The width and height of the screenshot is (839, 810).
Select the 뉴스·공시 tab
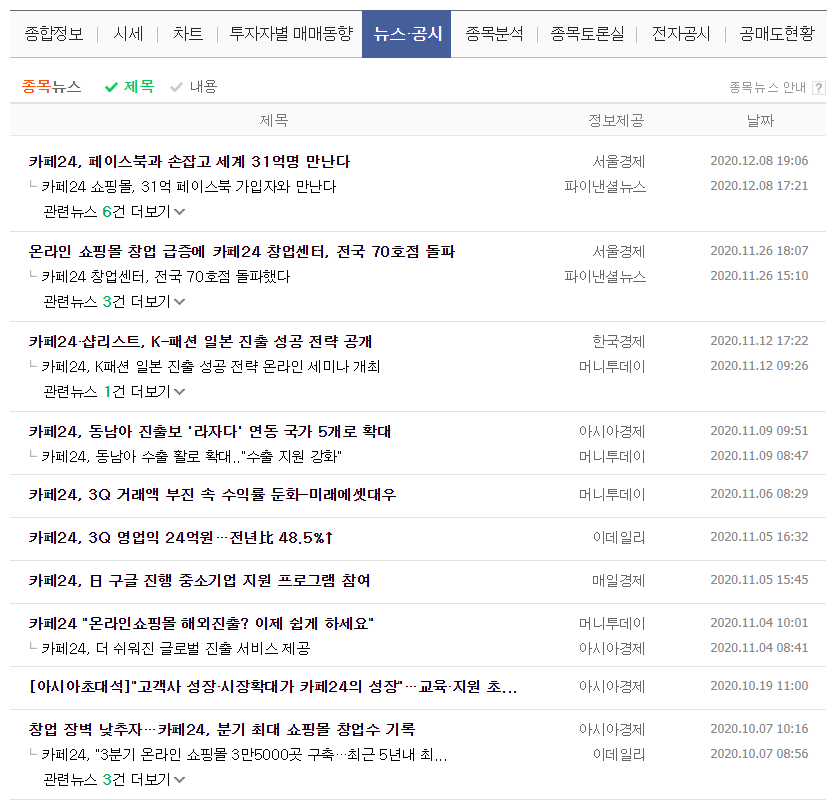[407, 34]
